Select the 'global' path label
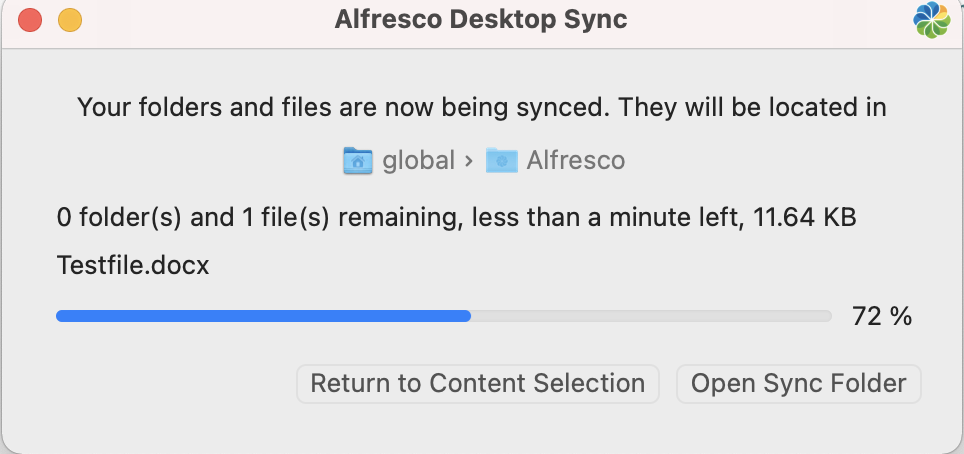Image resolution: width=964 pixels, height=454 pixels. [x=418, y=160]
